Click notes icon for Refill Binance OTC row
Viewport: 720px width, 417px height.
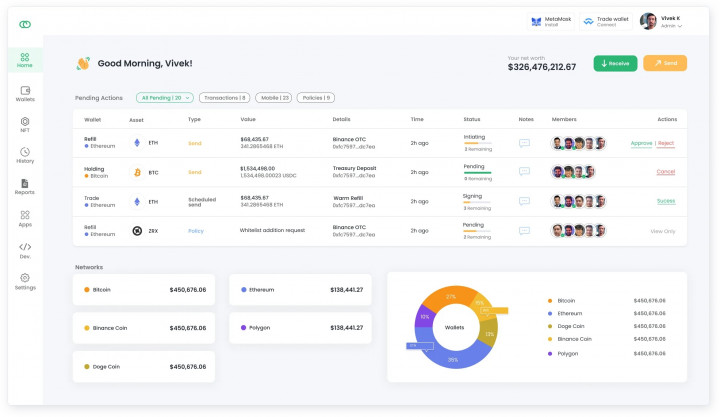(x=524, y=143)
